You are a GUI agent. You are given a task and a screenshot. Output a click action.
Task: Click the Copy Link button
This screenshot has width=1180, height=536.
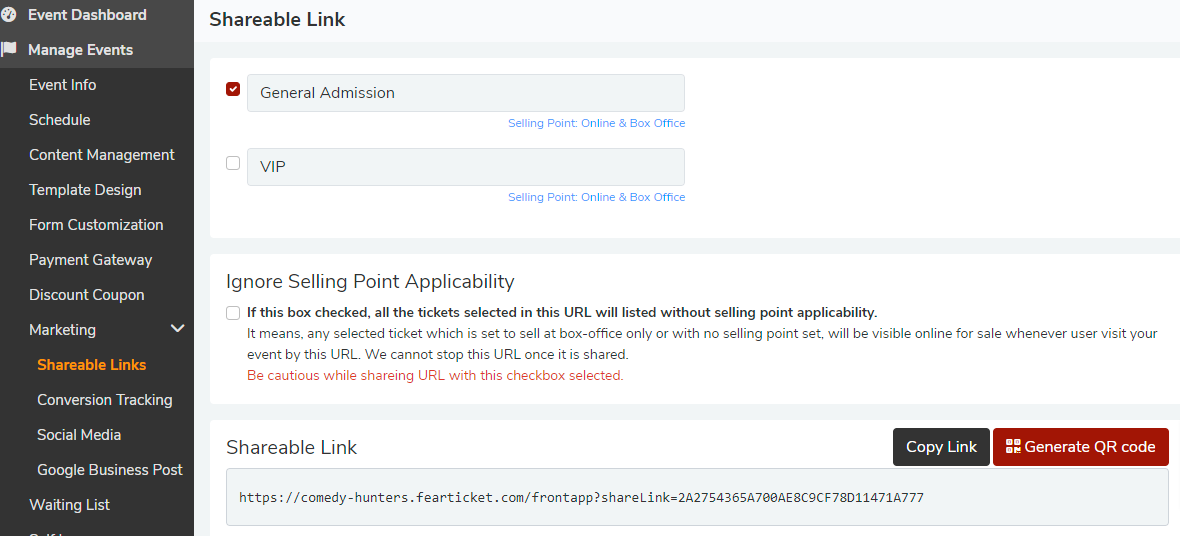(x=941, y=447)
